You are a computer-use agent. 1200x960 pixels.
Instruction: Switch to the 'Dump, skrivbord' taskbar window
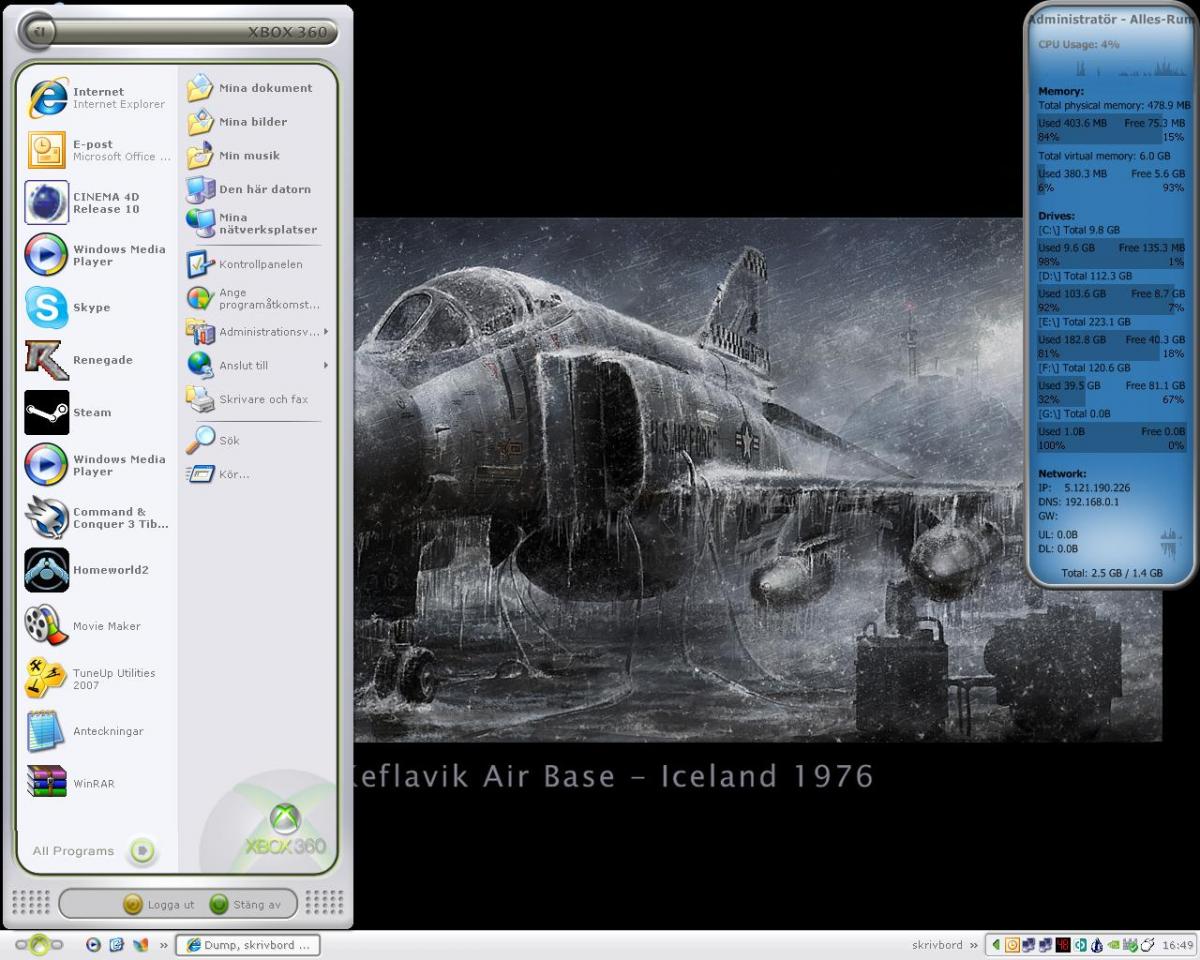tap(248, 944)
